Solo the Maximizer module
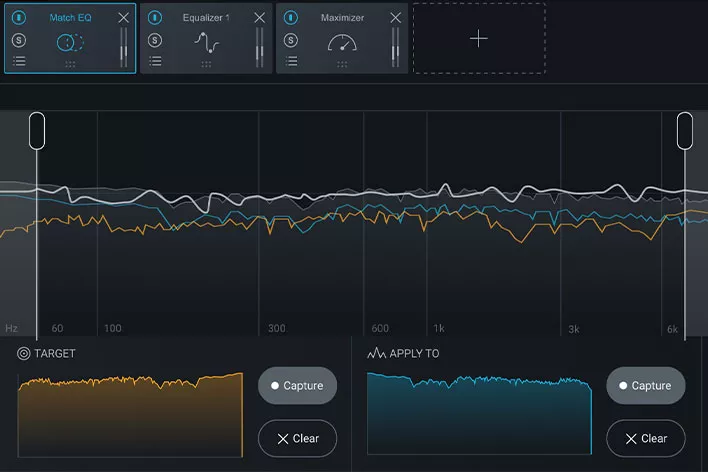The width and height of the screenshot is (708, 472). point(290,40)
